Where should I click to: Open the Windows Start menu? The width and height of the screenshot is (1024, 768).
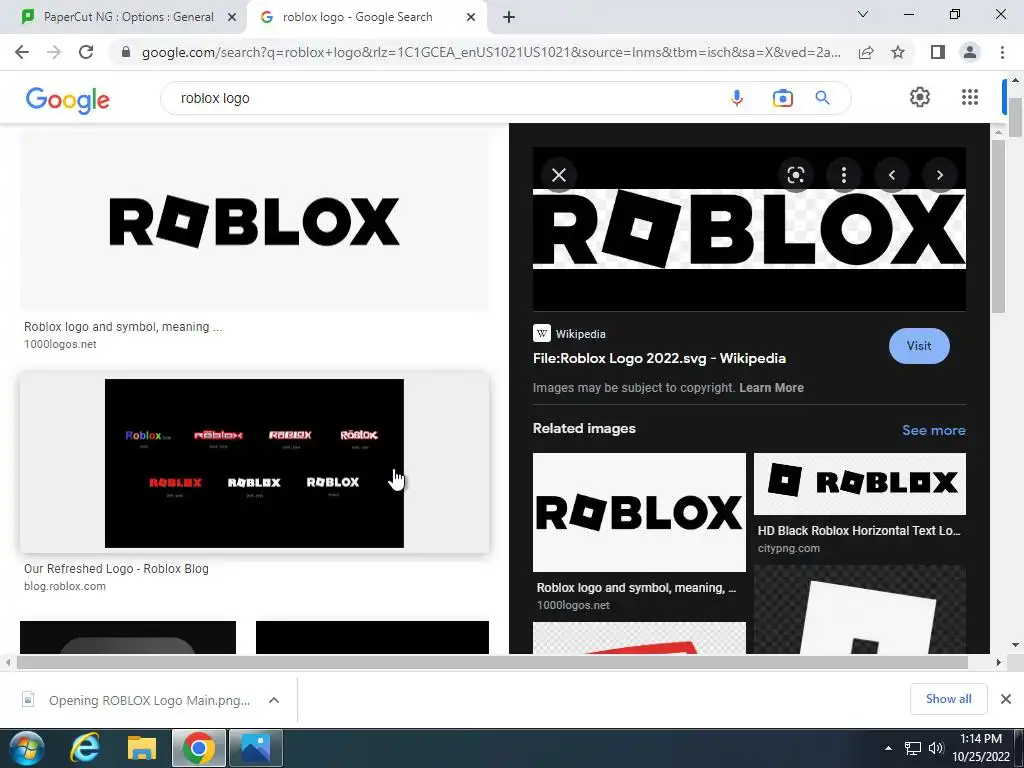click(25, 748)
